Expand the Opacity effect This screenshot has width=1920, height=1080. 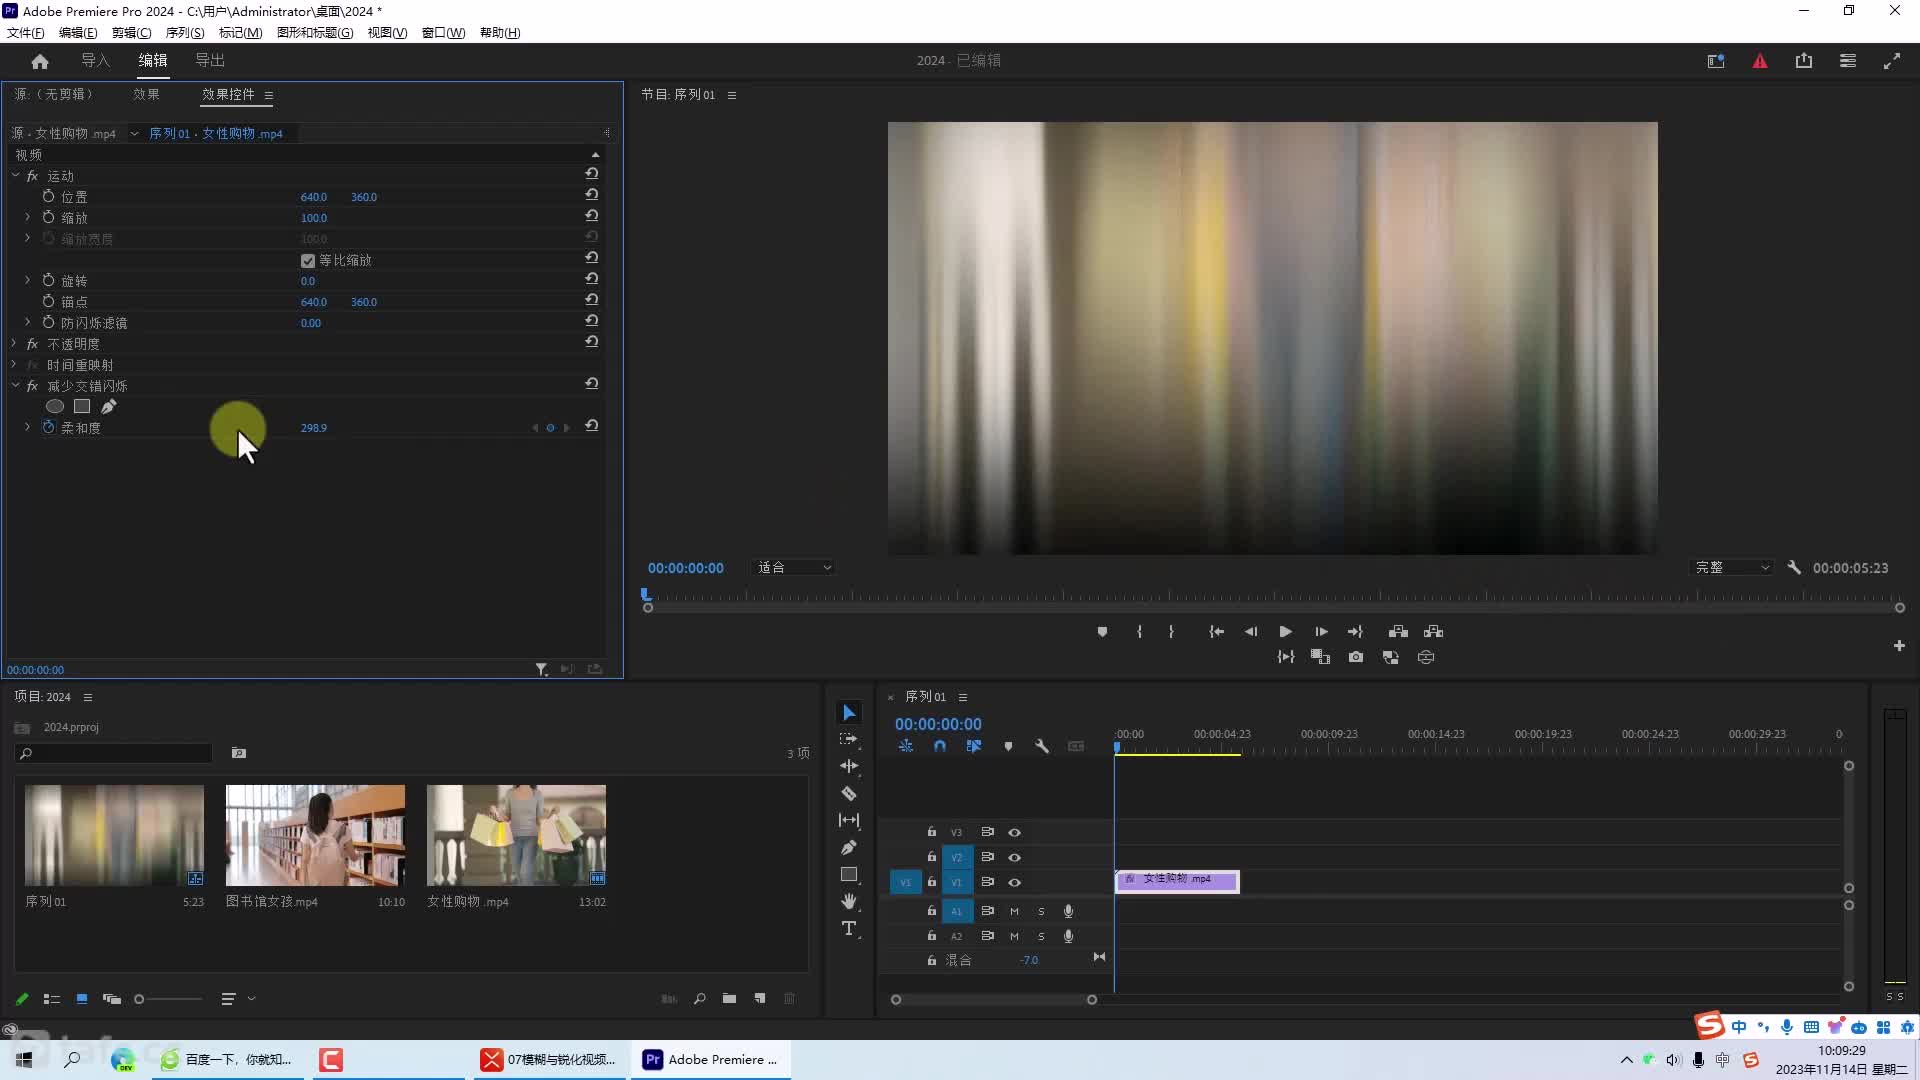coord(15,343)
